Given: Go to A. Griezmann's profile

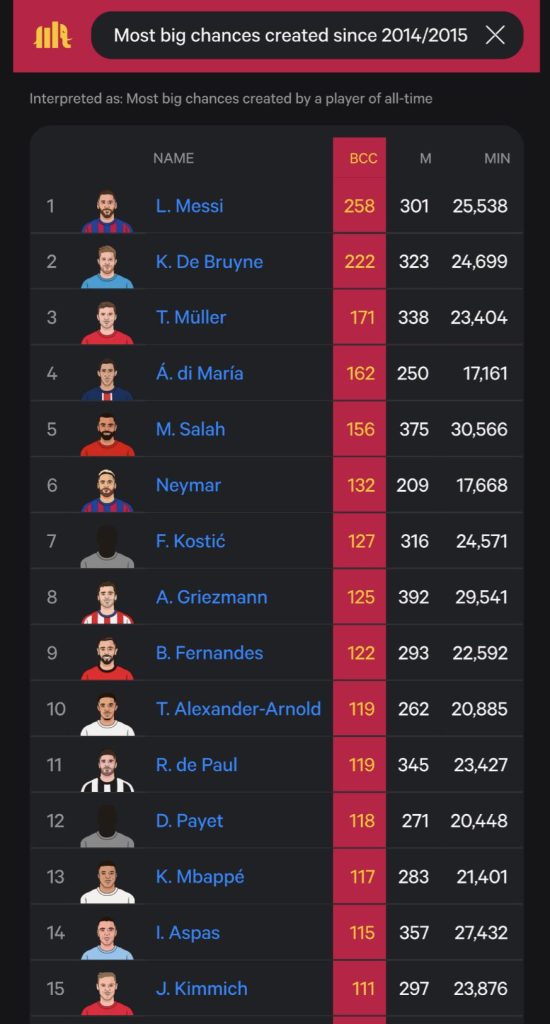Looking at the screenshot, I should [212, 597].
